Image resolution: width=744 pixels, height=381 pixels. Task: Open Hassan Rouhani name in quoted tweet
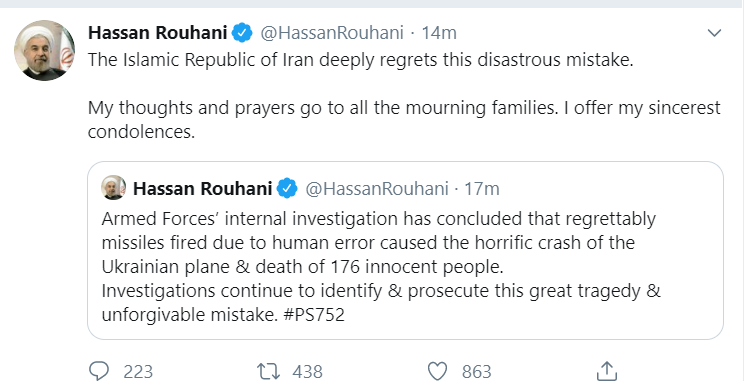pyautogui.click(x=203, y=188)
